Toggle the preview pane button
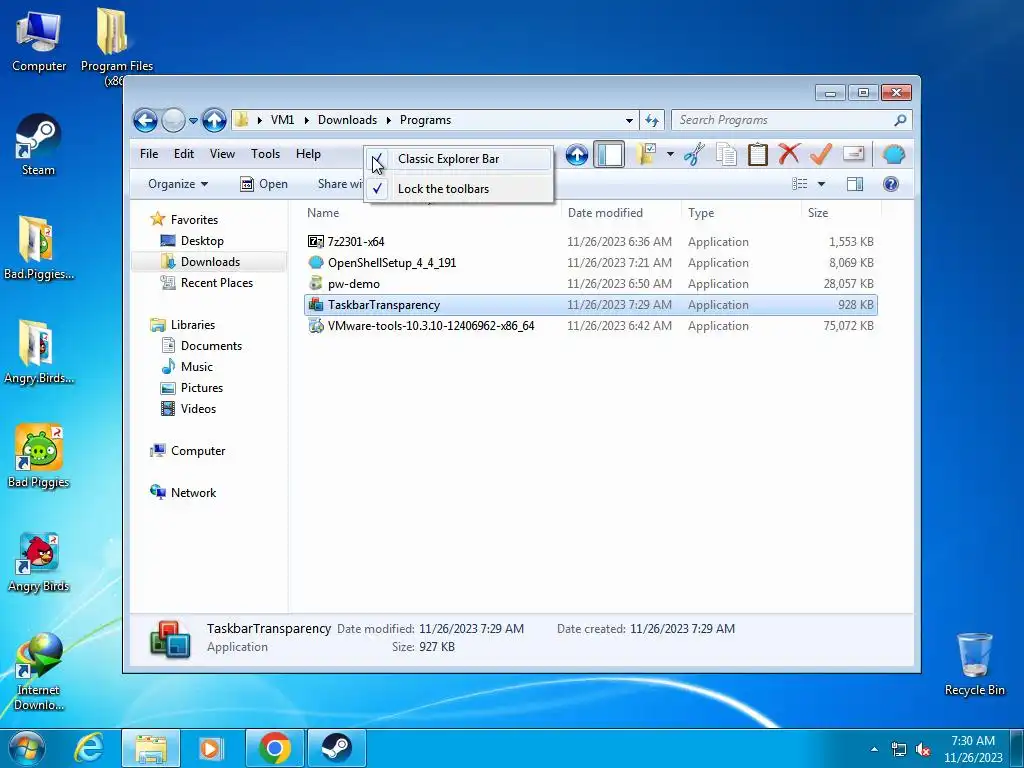1024x768 pixels. click(855, 184)
